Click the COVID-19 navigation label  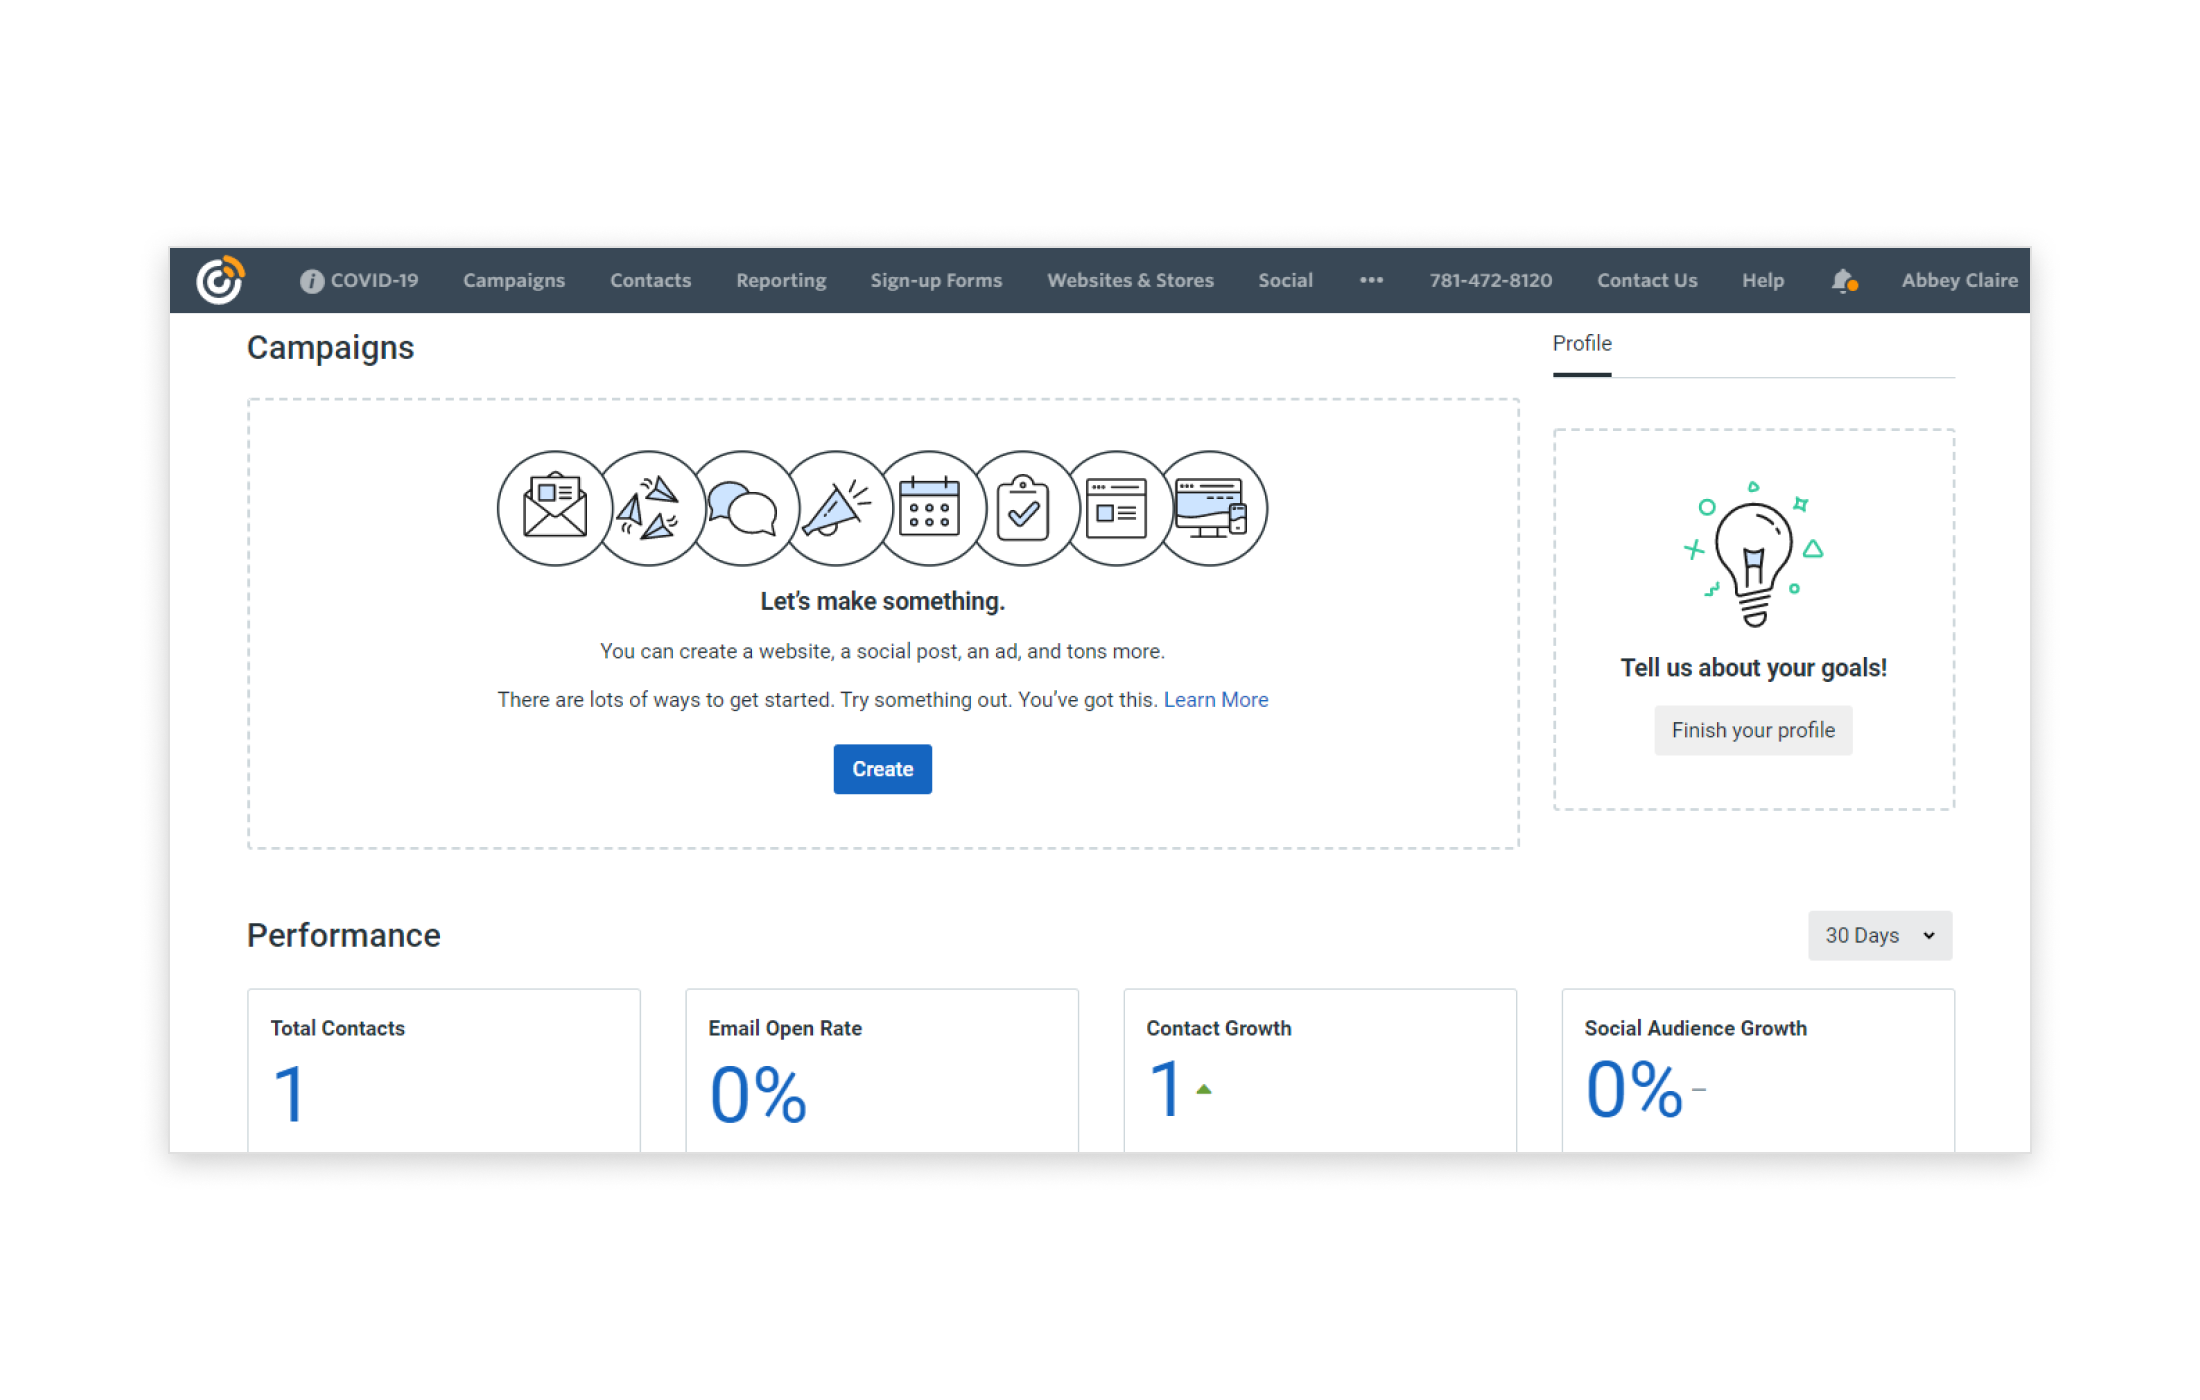[374, 281]
